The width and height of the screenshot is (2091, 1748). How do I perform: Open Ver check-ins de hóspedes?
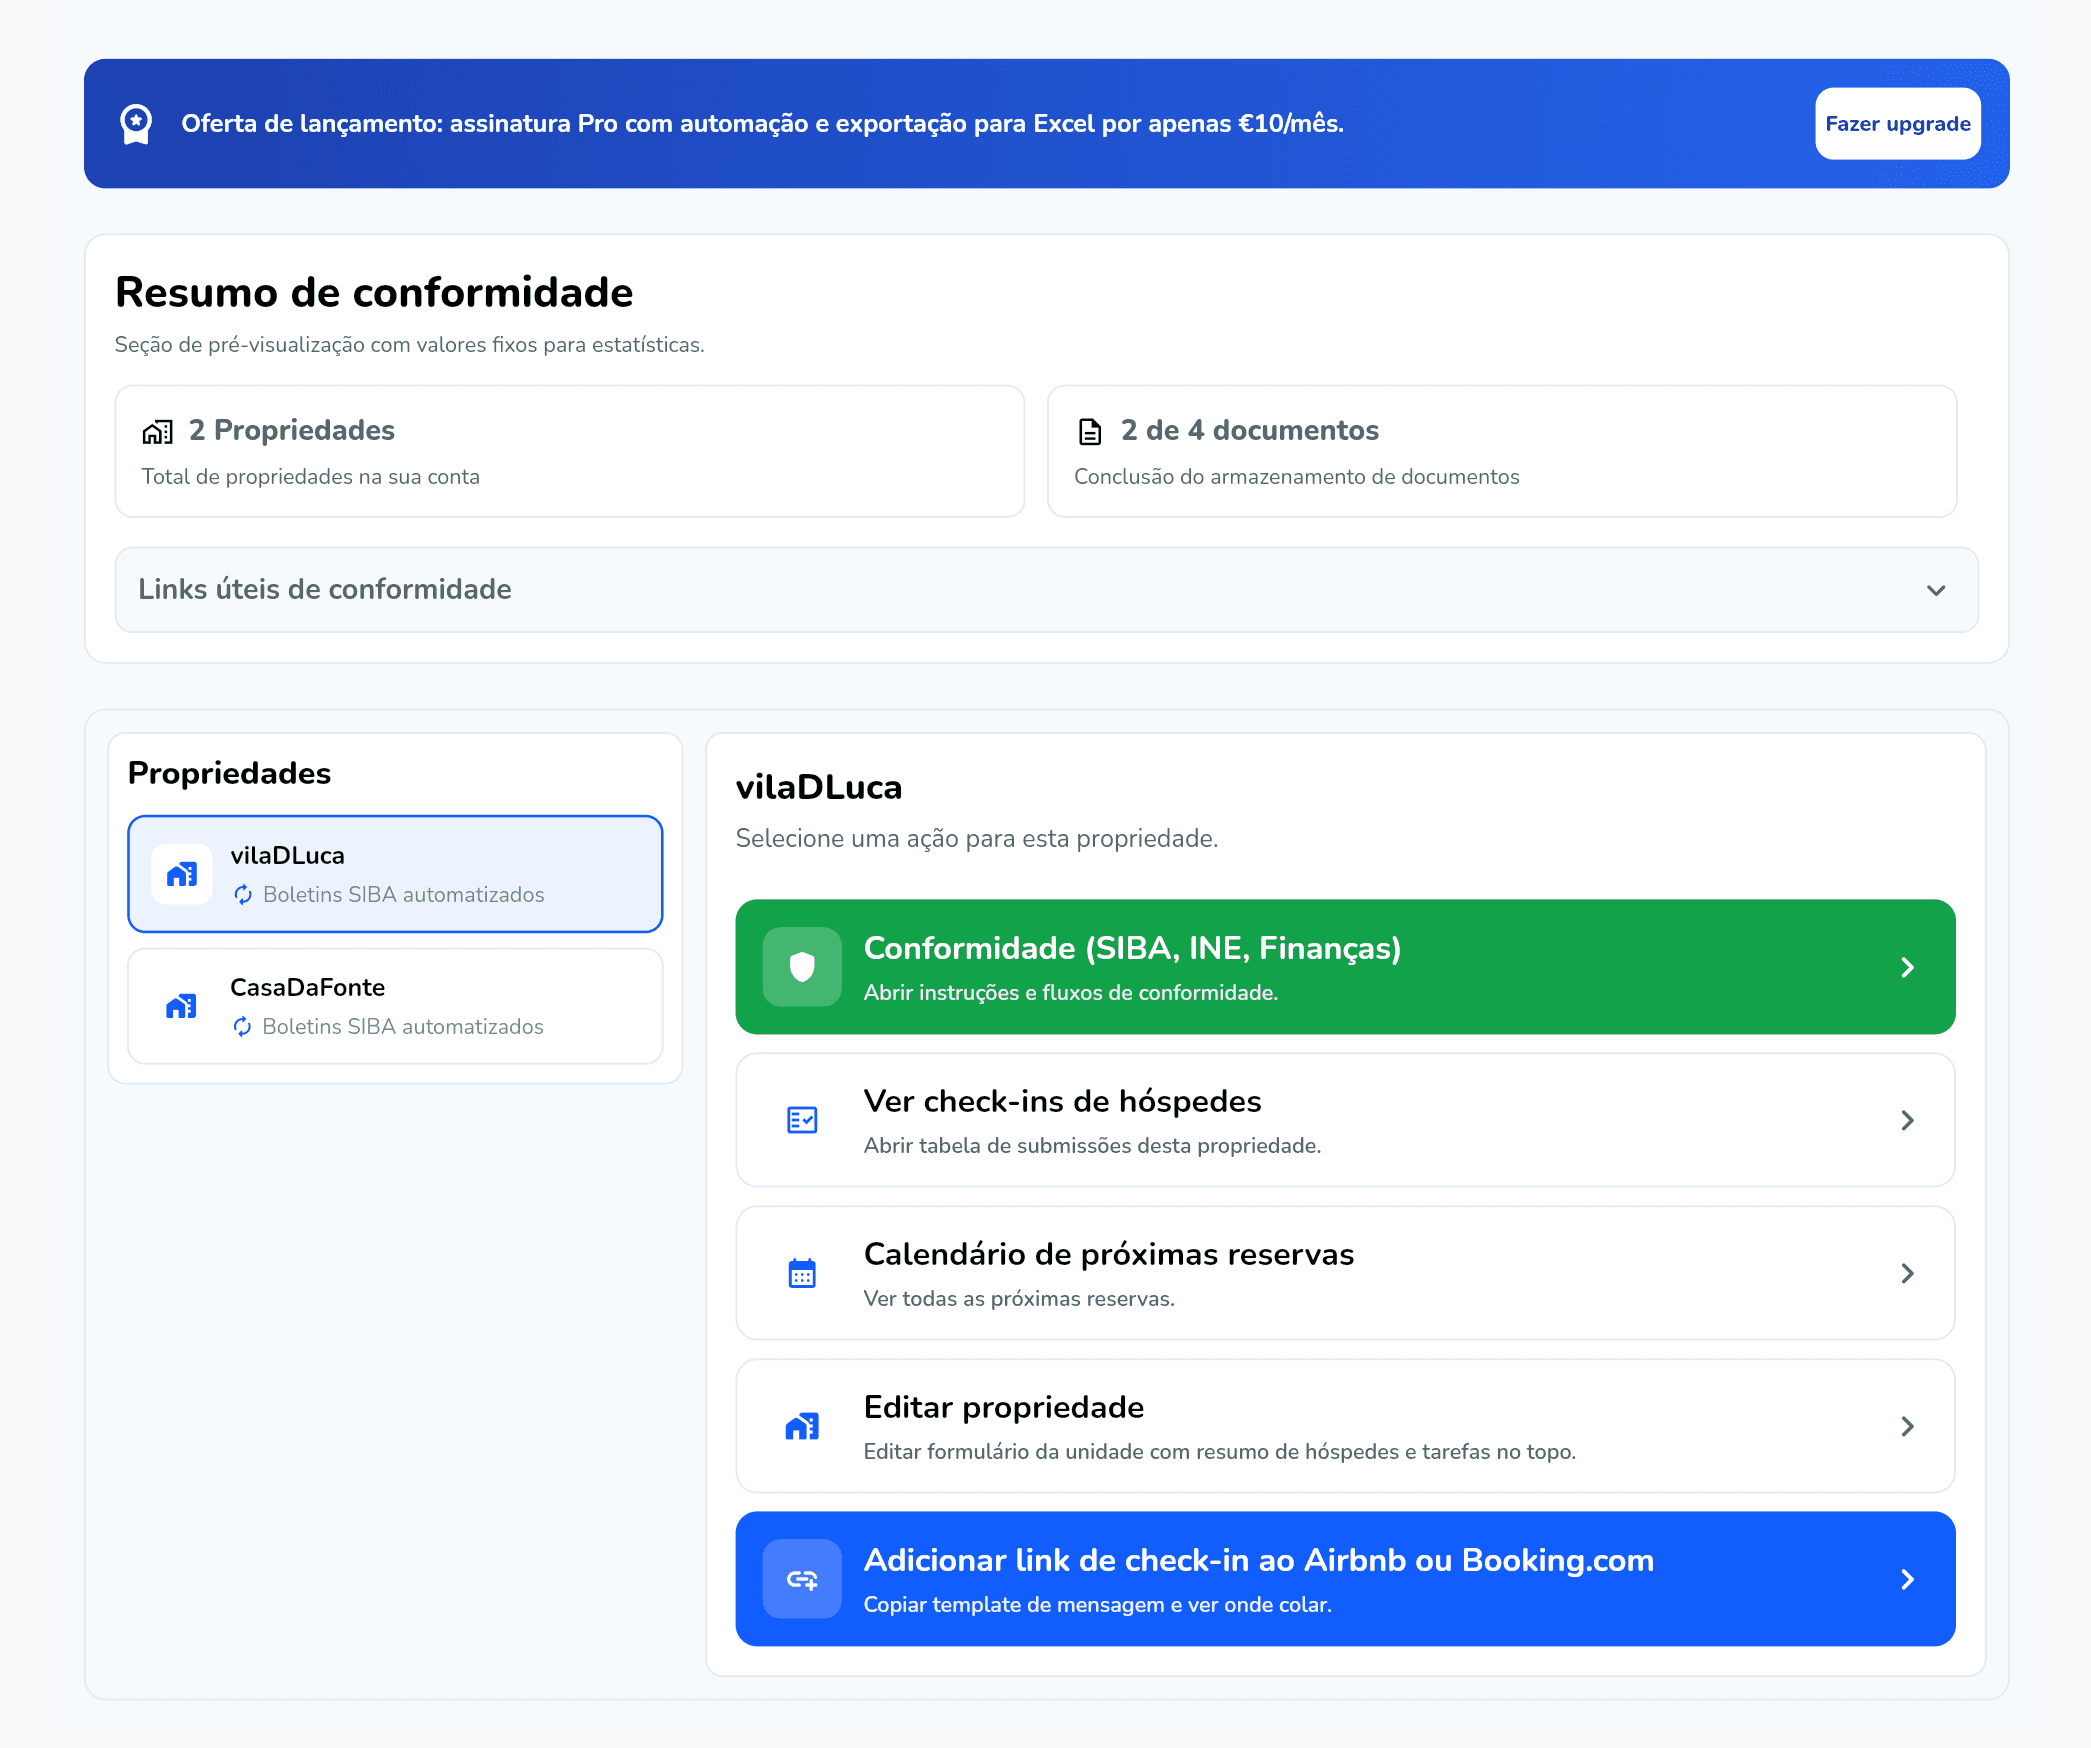click(x=1344, y=1120)
